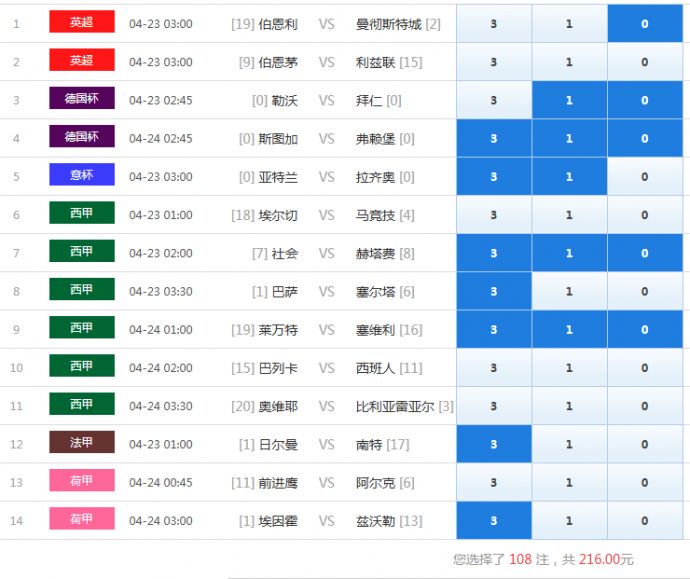Viewport: 690px width, 579px height.
Task: Deselect the 3 option for match 8 巴萨 vs 塞尔塔
Action: pyautogui.click(x=493, y=292)
